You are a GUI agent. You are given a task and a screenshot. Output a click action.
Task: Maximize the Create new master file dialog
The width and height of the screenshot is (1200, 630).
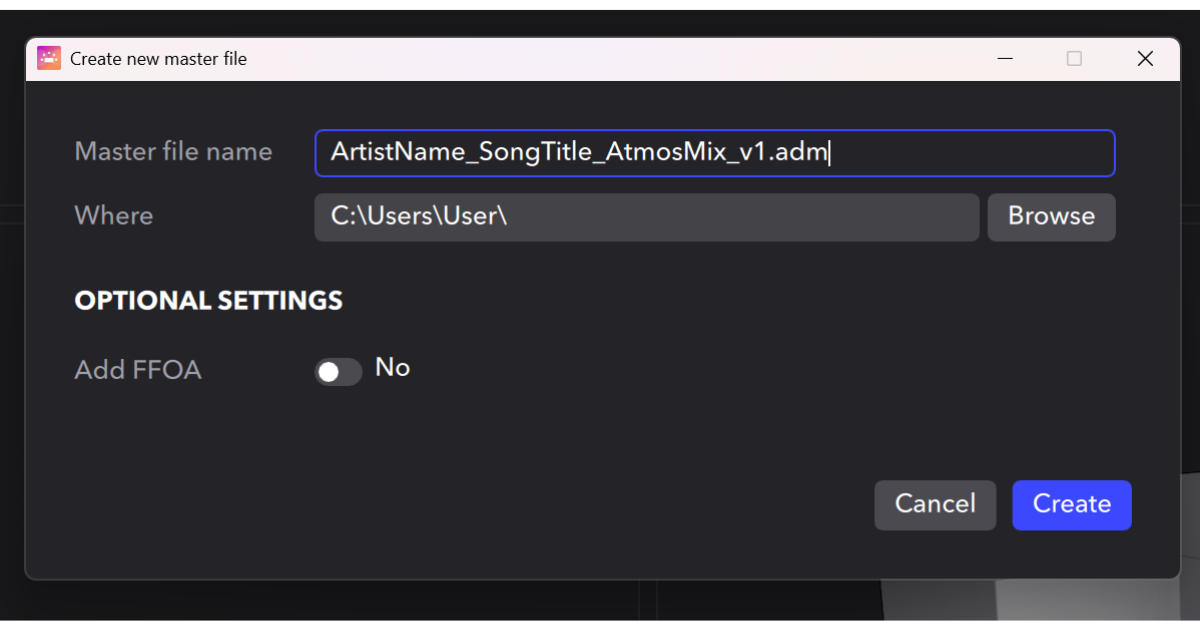coord(1074,58)
